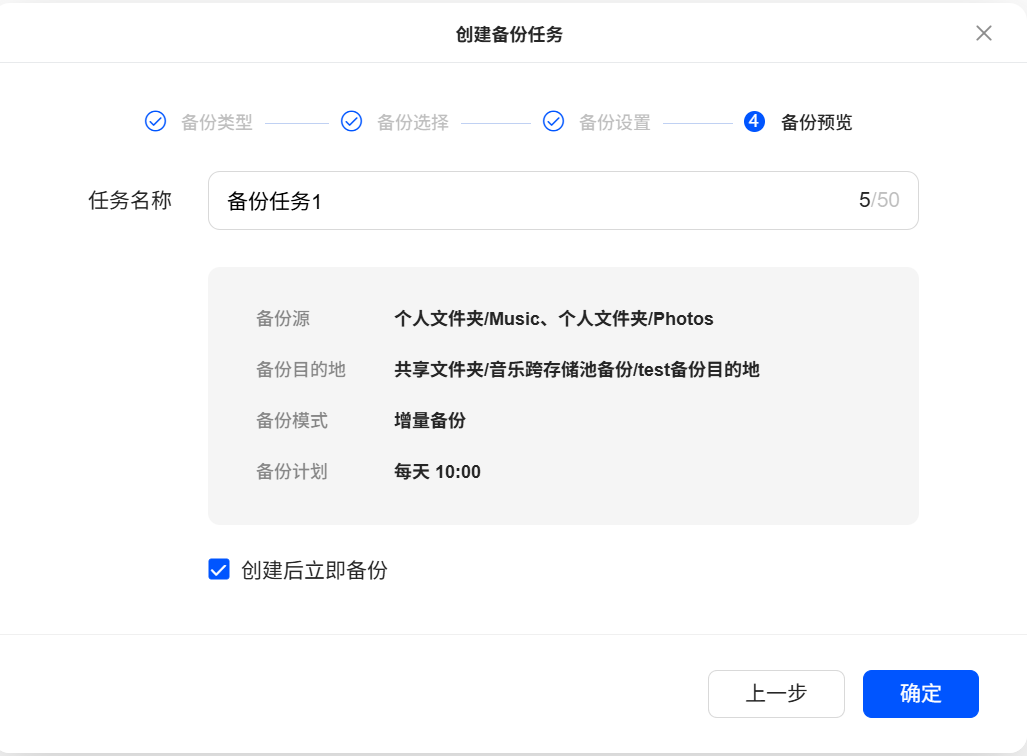Select the 备份设置 step label

pyautogui.click(x=614, y=123)
